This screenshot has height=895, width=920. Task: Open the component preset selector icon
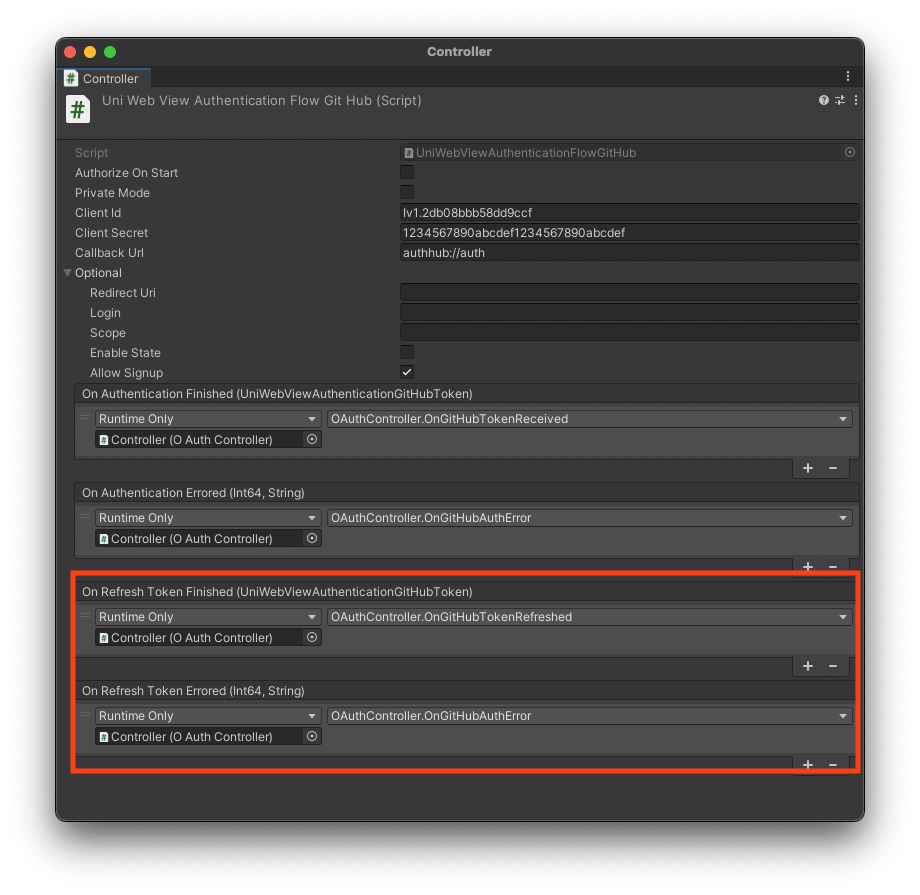840,100
